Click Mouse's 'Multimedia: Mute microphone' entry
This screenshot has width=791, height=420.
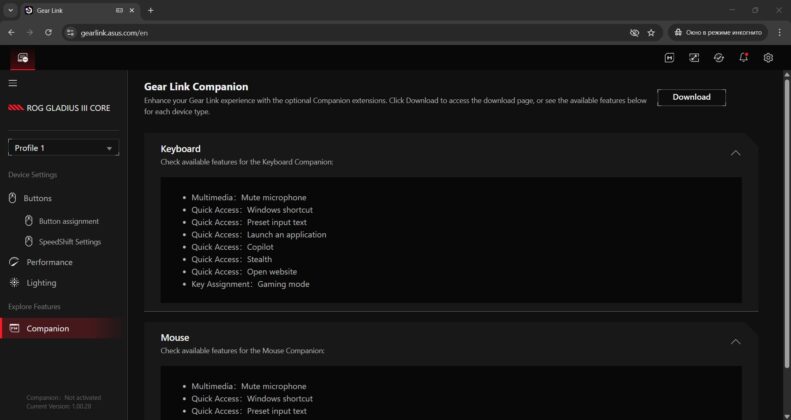249,386
